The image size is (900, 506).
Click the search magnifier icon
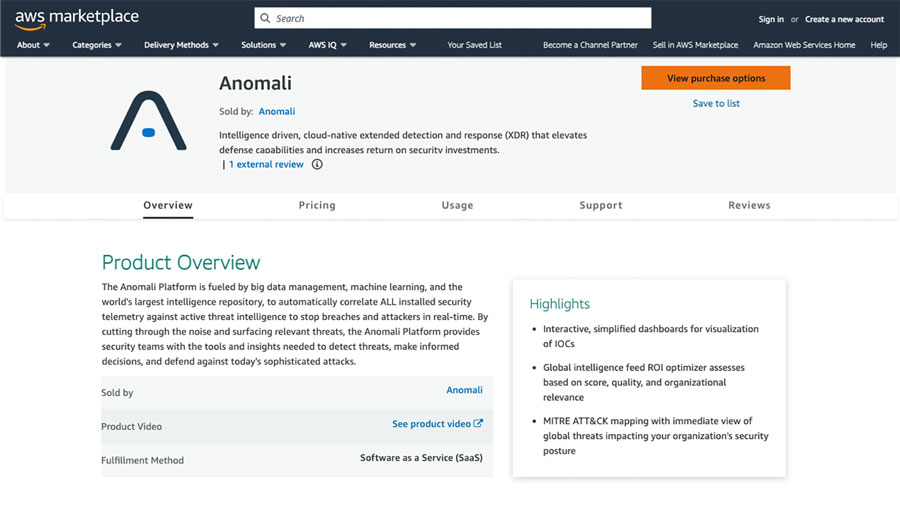[265, 18]
